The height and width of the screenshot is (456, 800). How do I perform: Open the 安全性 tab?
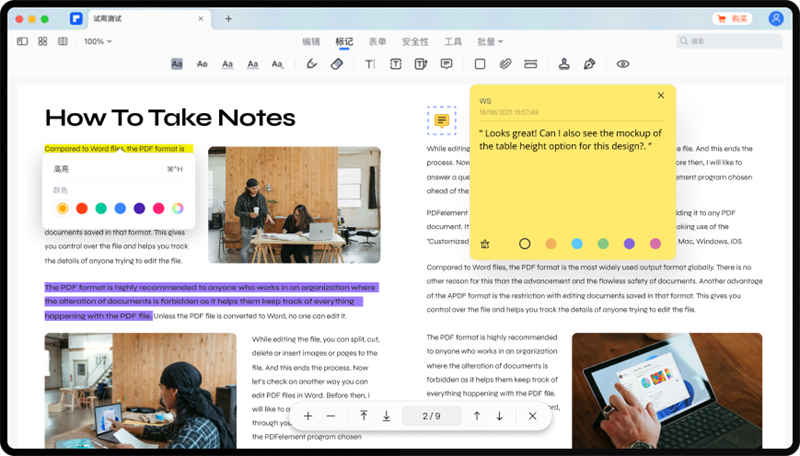415,41
